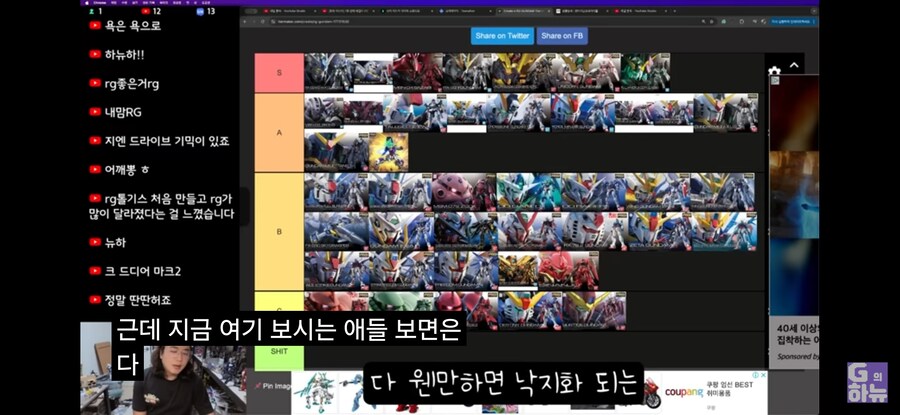
Task: Click the Share on FB button
Action: pos(562,36)
